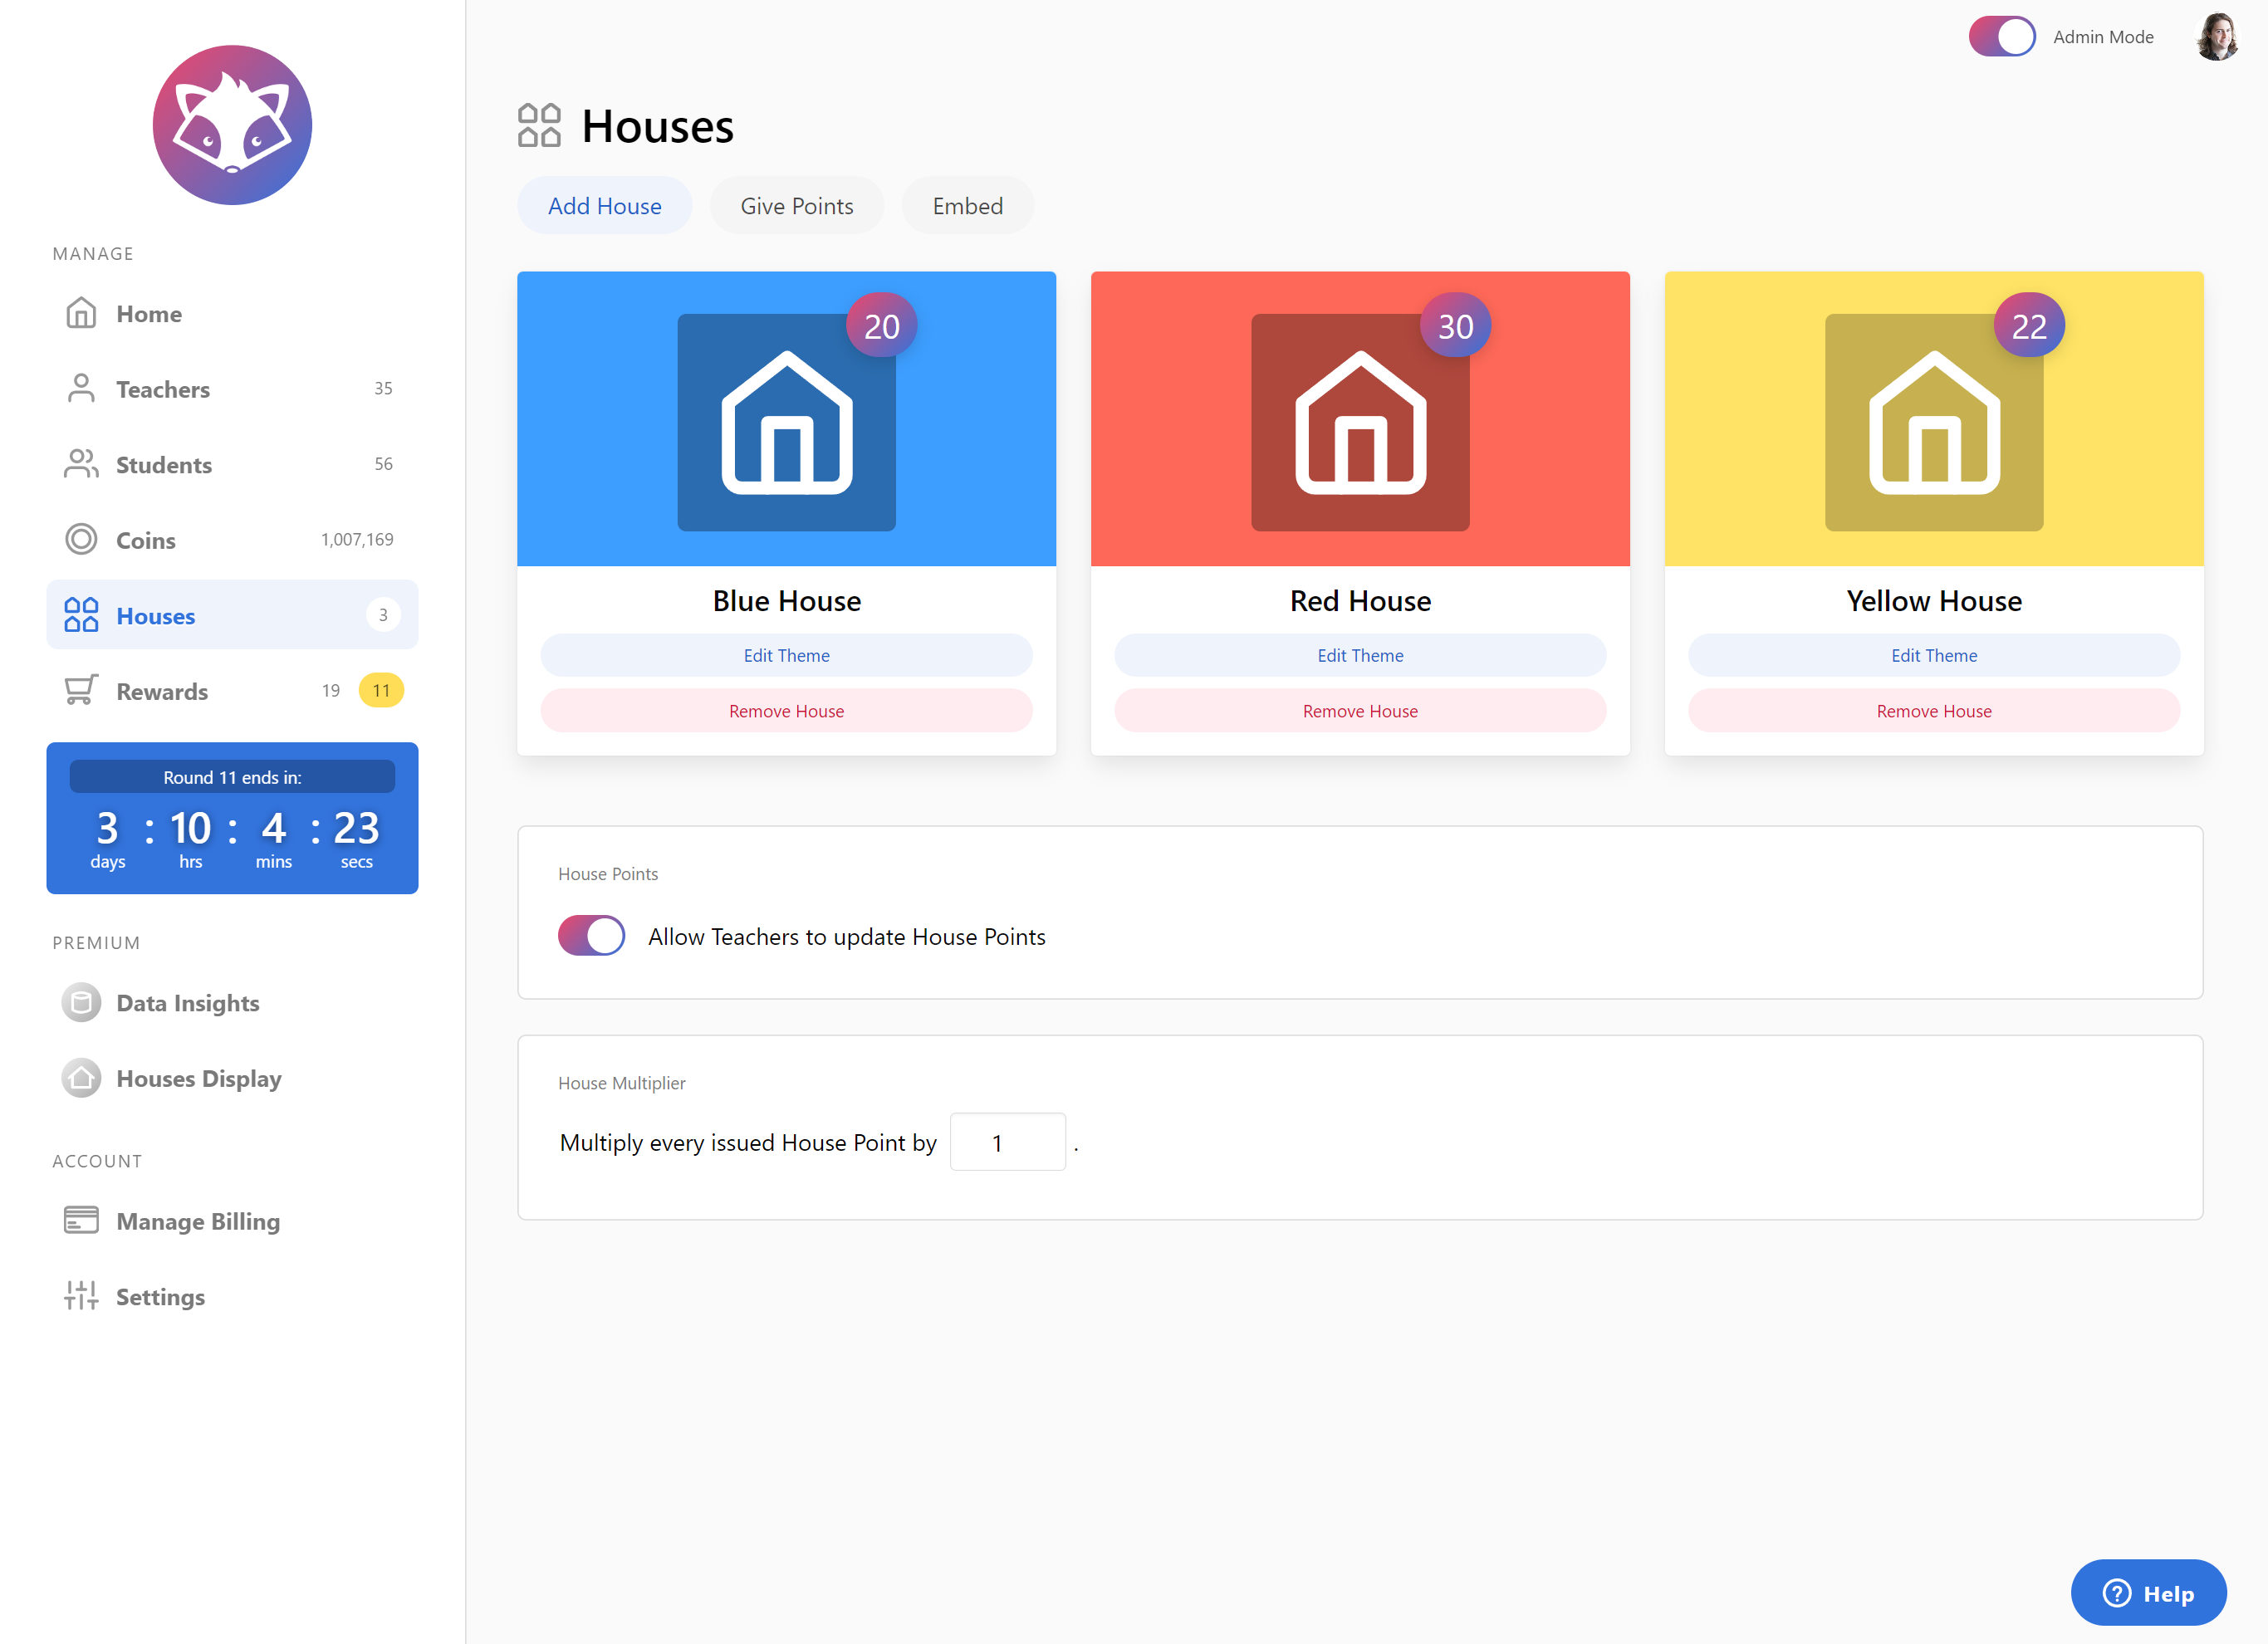This screenshot has height=1644, width=2268.
Task: Click the Data Insights database icon
Action: pyautogui.click(x=81, y=1003)
